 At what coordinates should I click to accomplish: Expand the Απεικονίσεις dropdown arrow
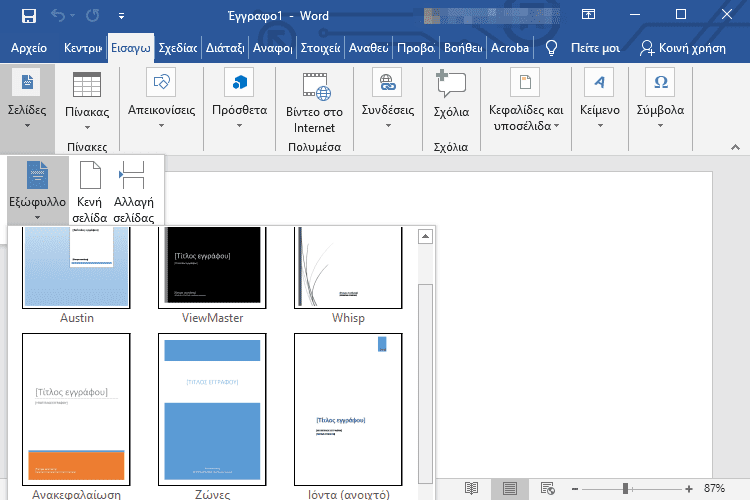coord(161,126)
